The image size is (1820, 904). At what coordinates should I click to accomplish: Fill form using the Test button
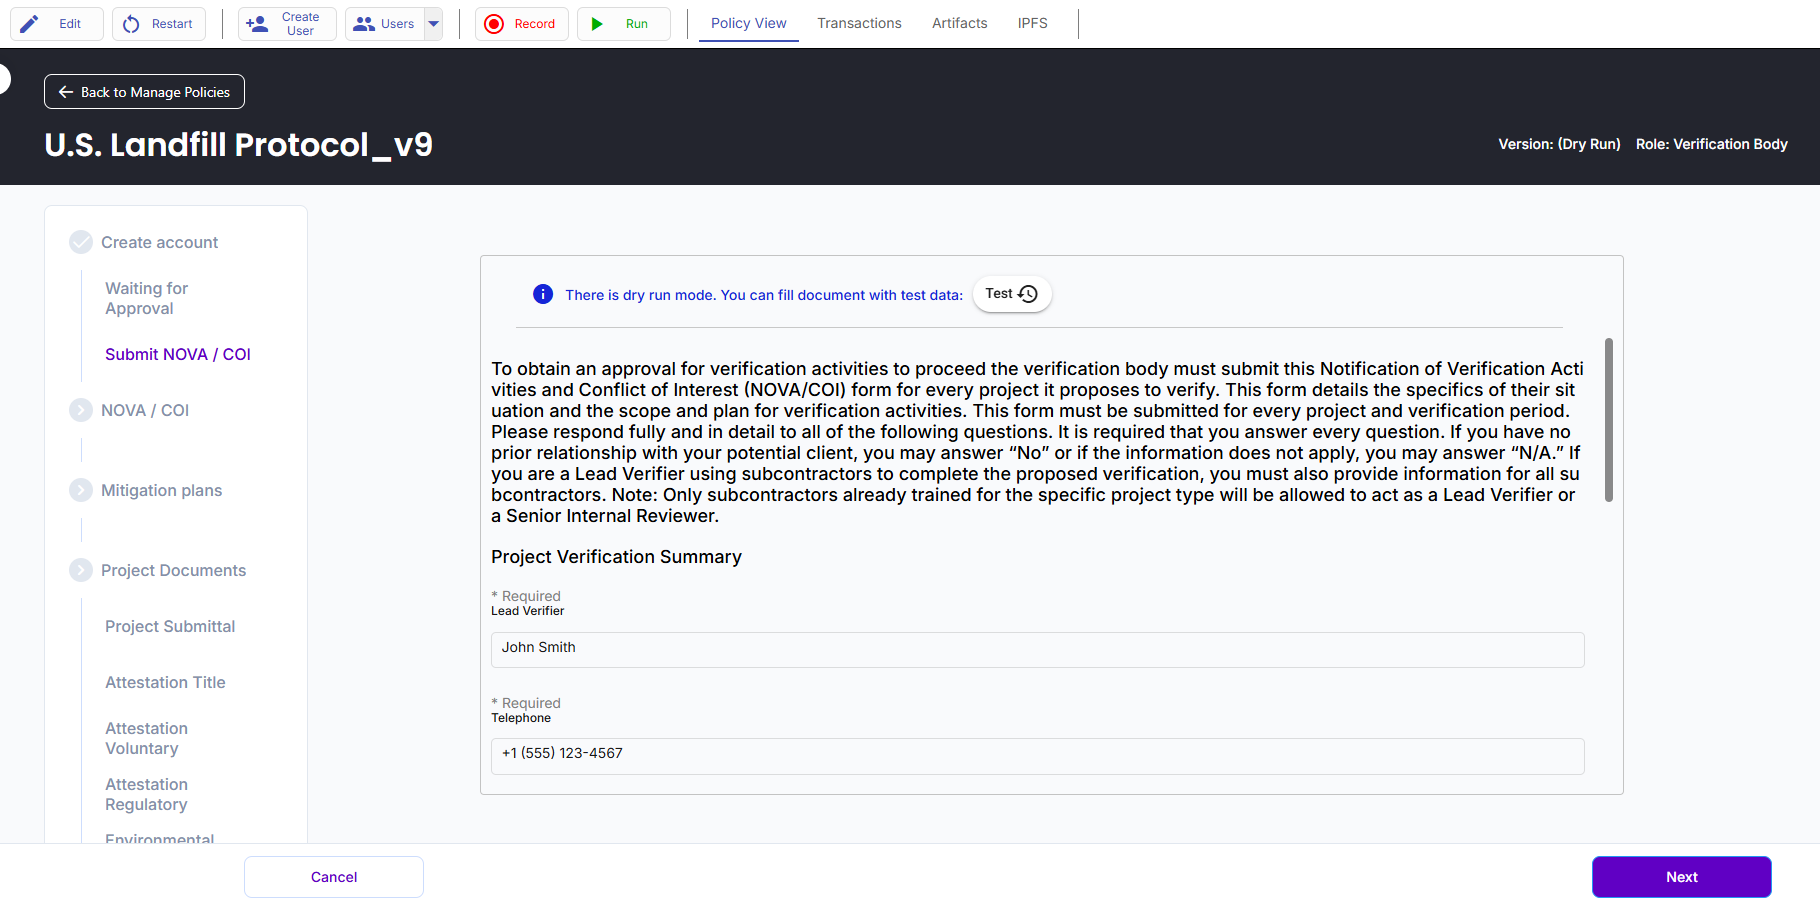(x=1011, y=294)
